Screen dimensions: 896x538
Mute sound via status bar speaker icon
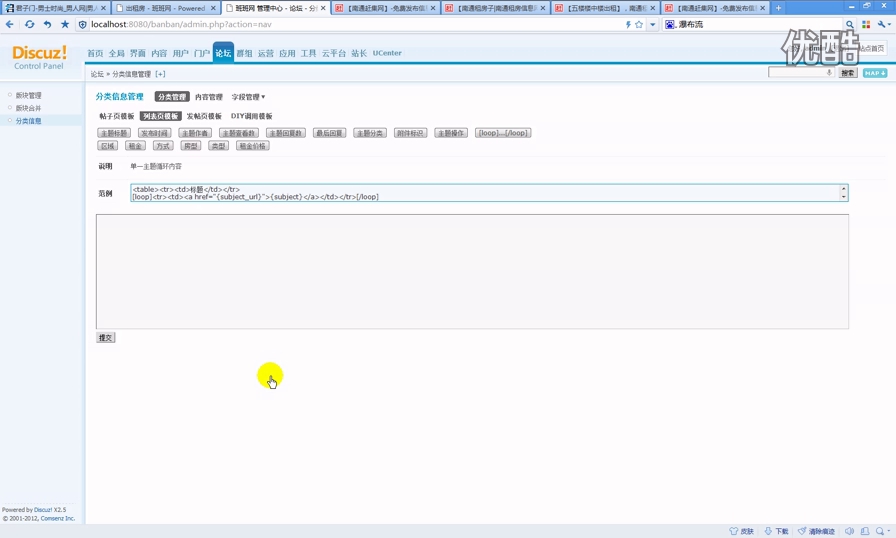point(849,531)
